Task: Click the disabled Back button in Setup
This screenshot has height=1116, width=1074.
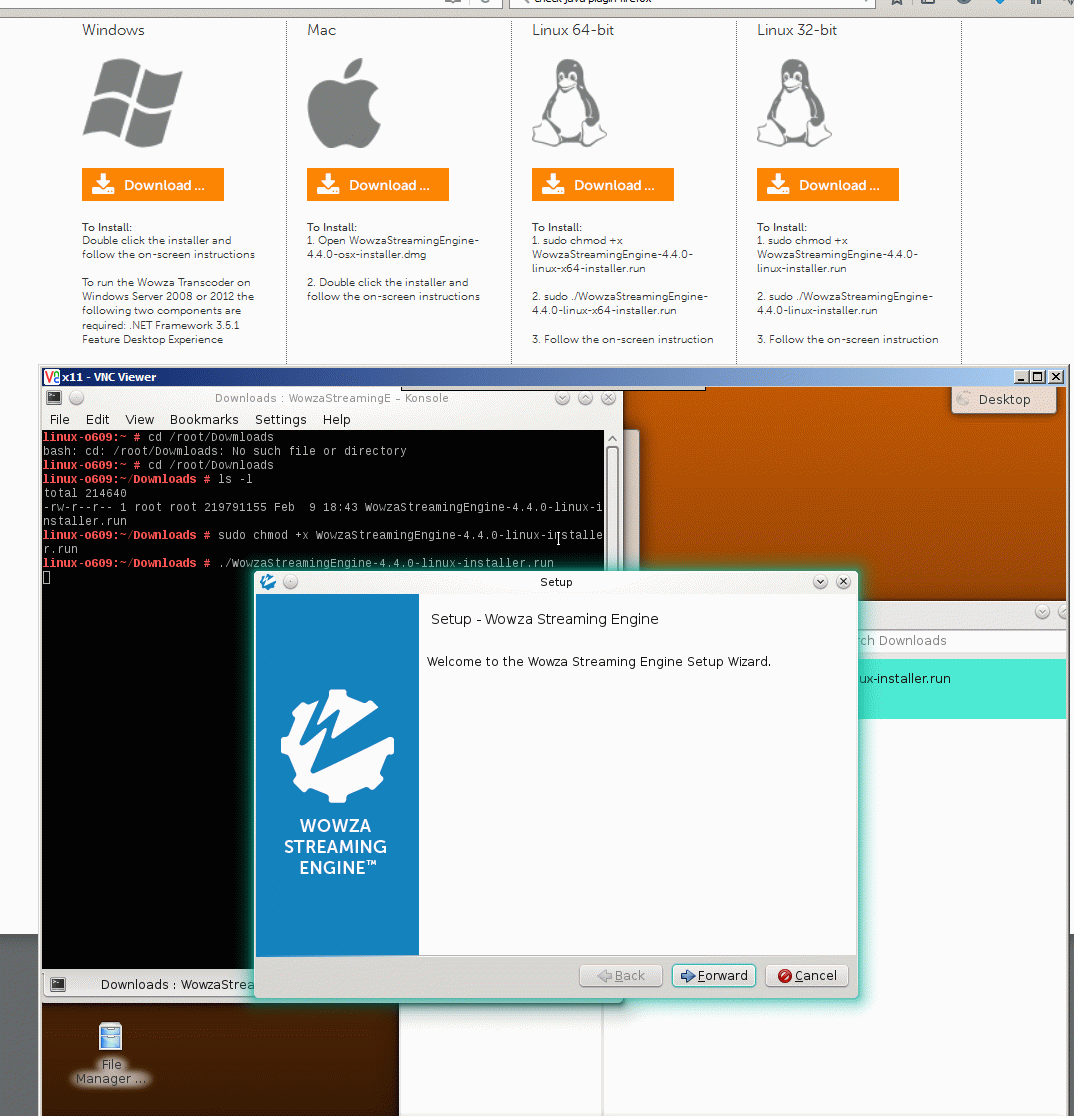Action: (x=621, y=976)
